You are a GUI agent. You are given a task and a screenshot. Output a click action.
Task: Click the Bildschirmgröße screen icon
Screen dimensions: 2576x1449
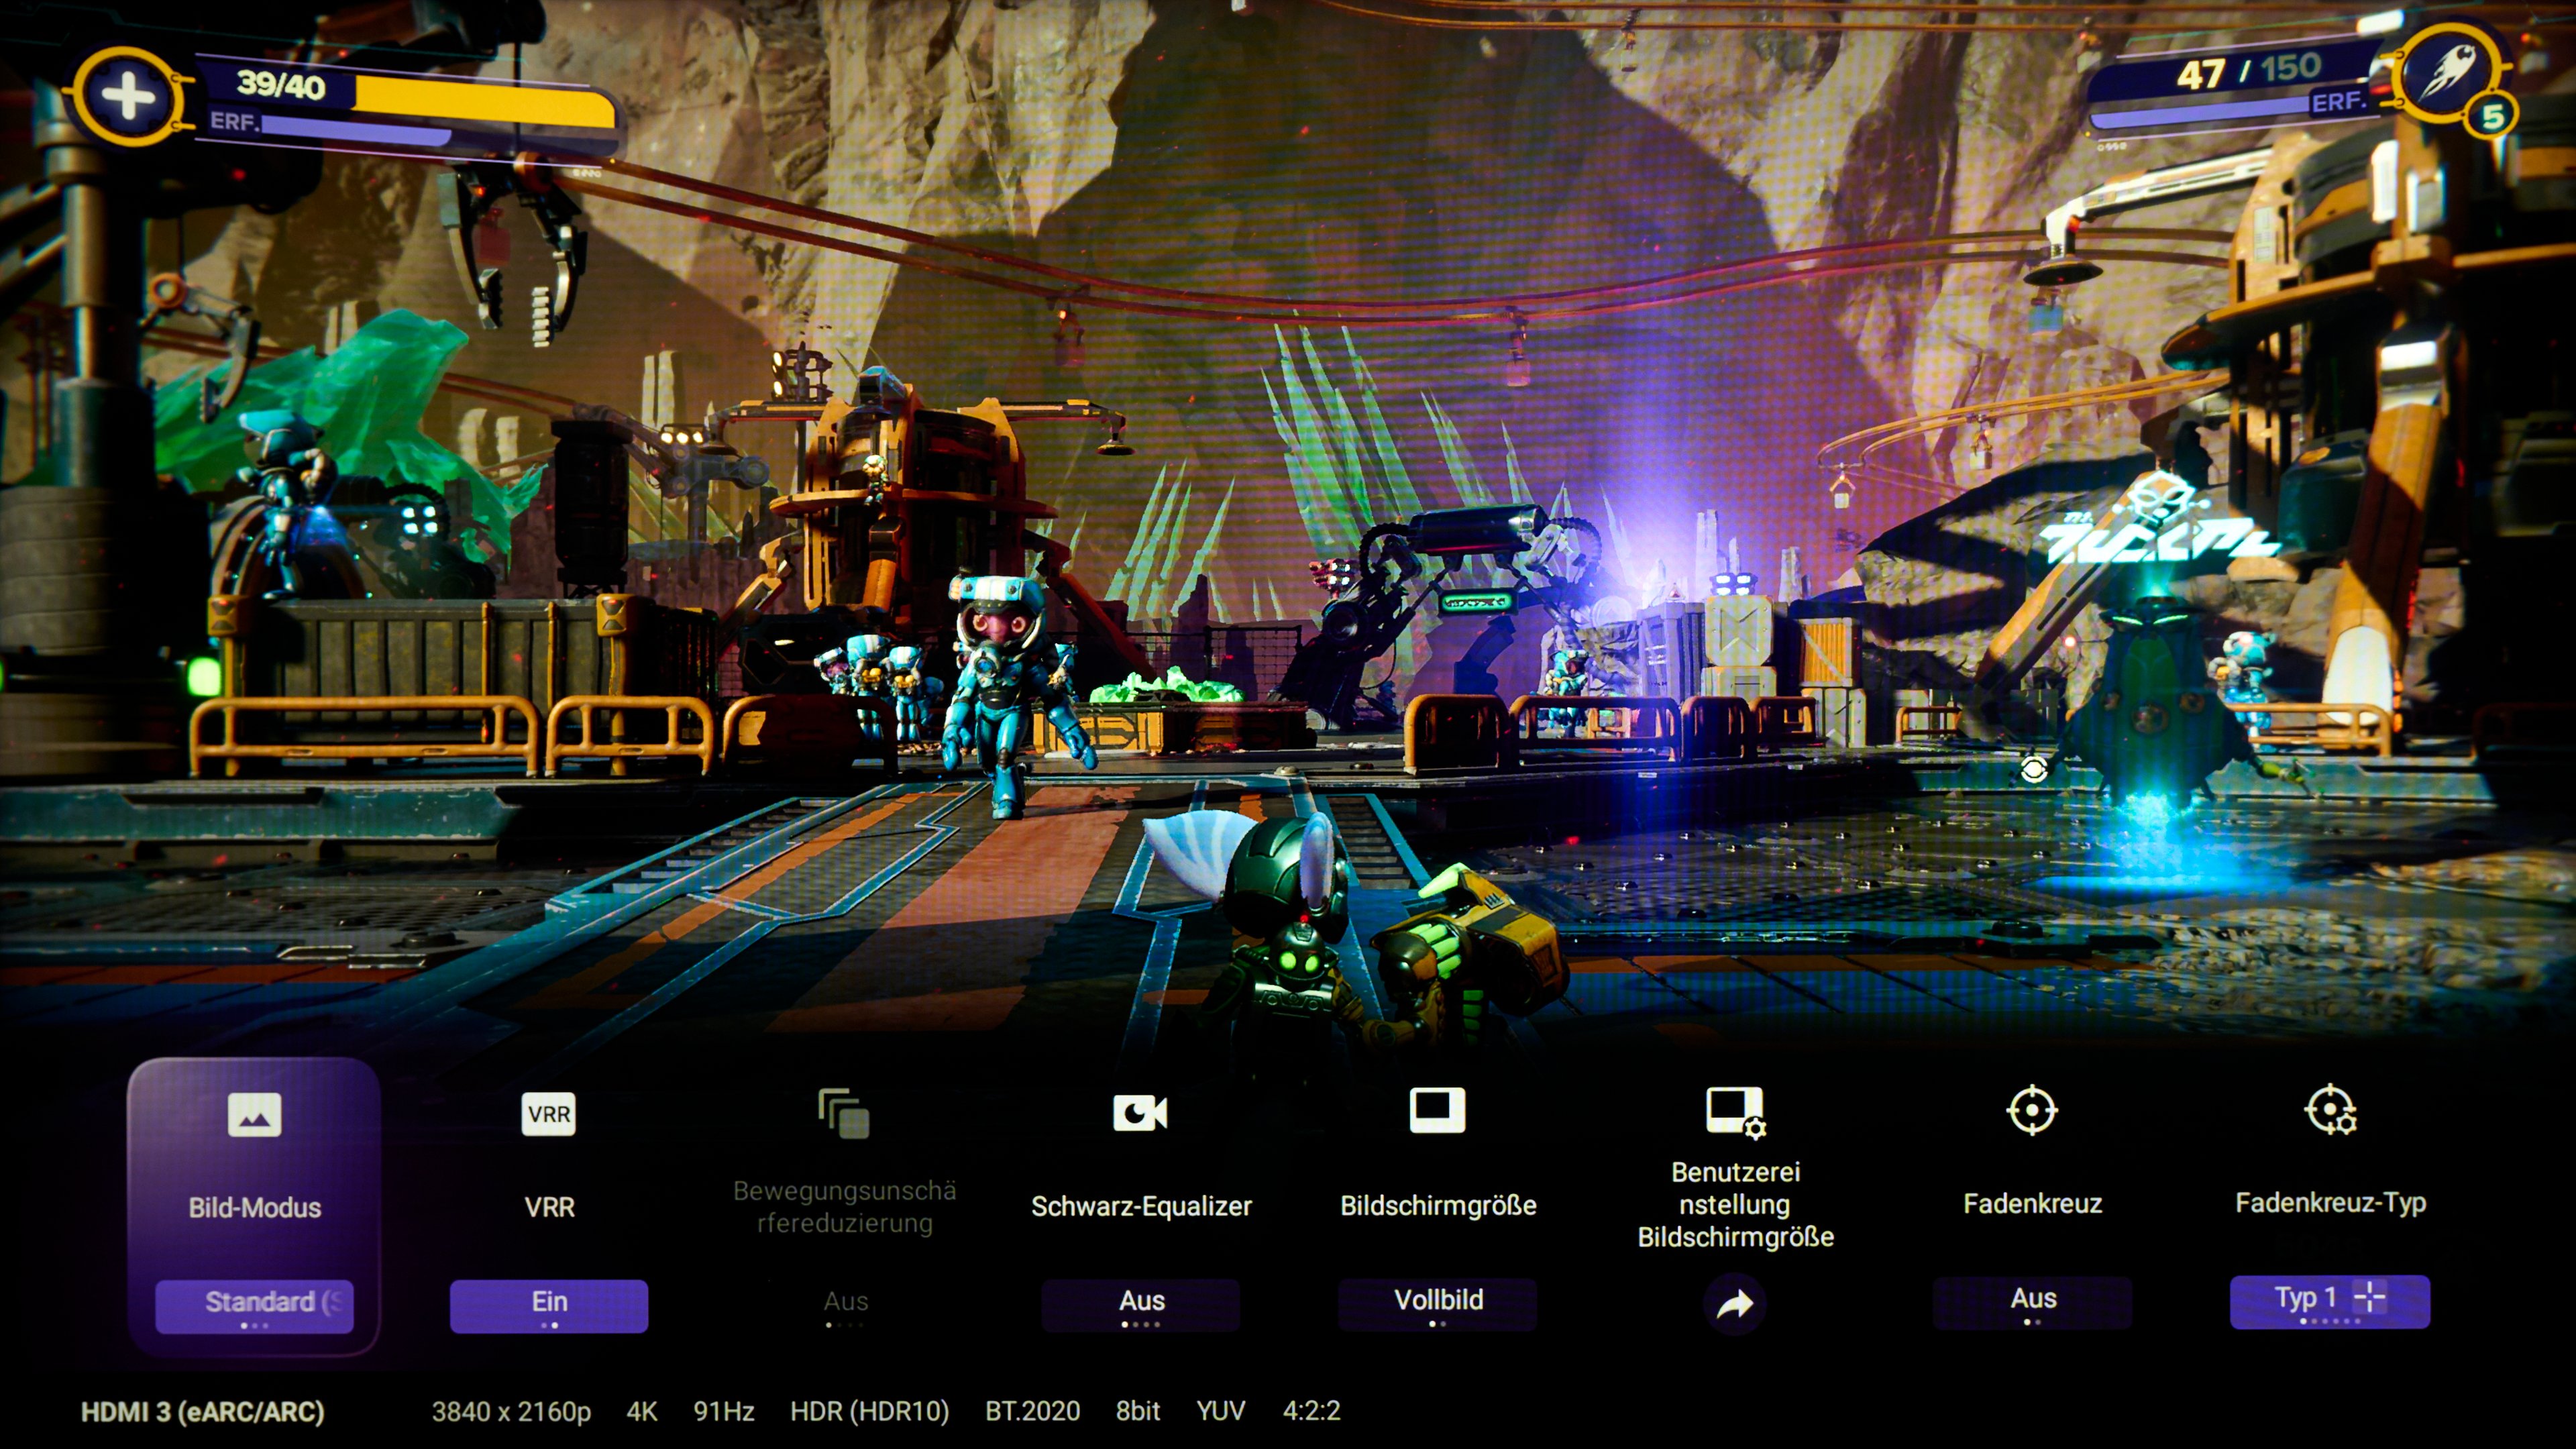(1437, 1110)
